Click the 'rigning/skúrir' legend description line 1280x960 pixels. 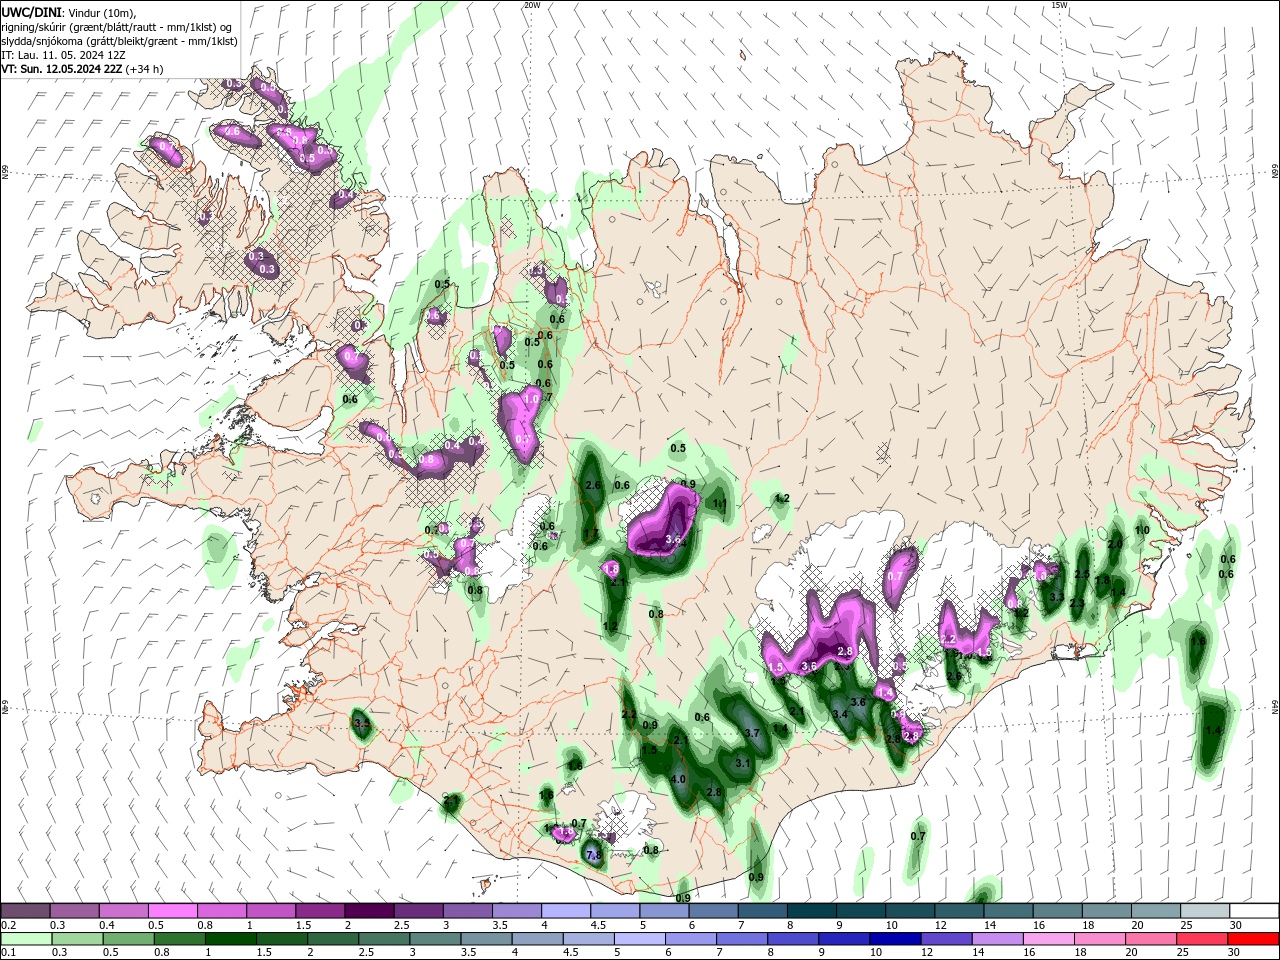click(117, 27)
